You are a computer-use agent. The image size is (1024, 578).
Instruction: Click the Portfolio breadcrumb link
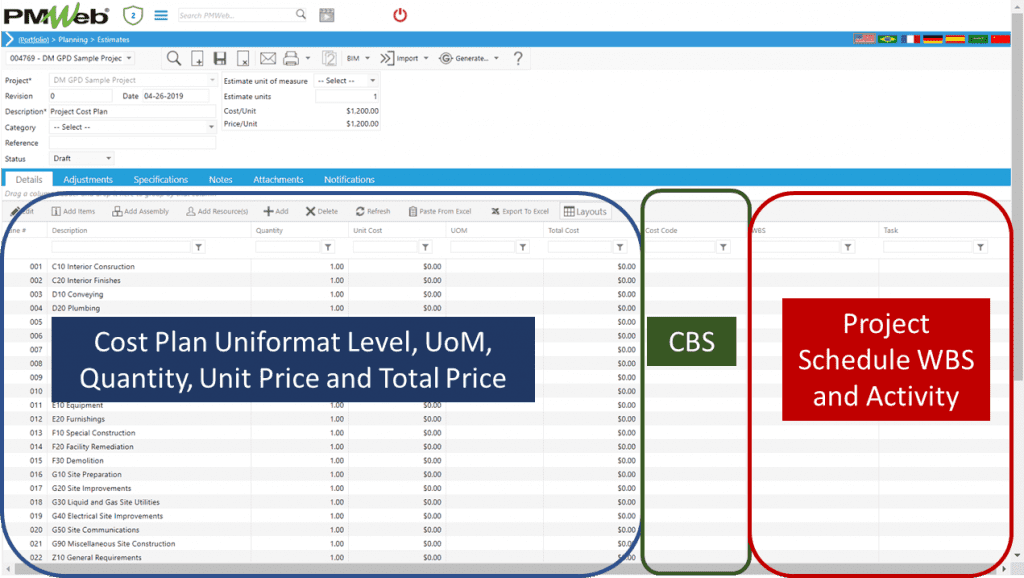[x=33, y=39]
